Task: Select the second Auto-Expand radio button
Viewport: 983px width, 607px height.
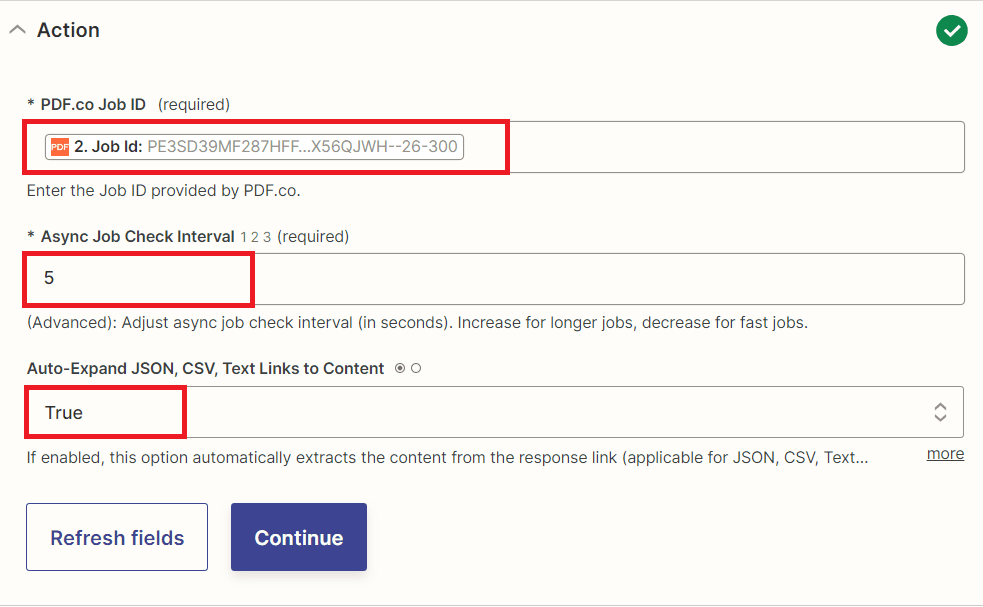Action: click(414, 368)
